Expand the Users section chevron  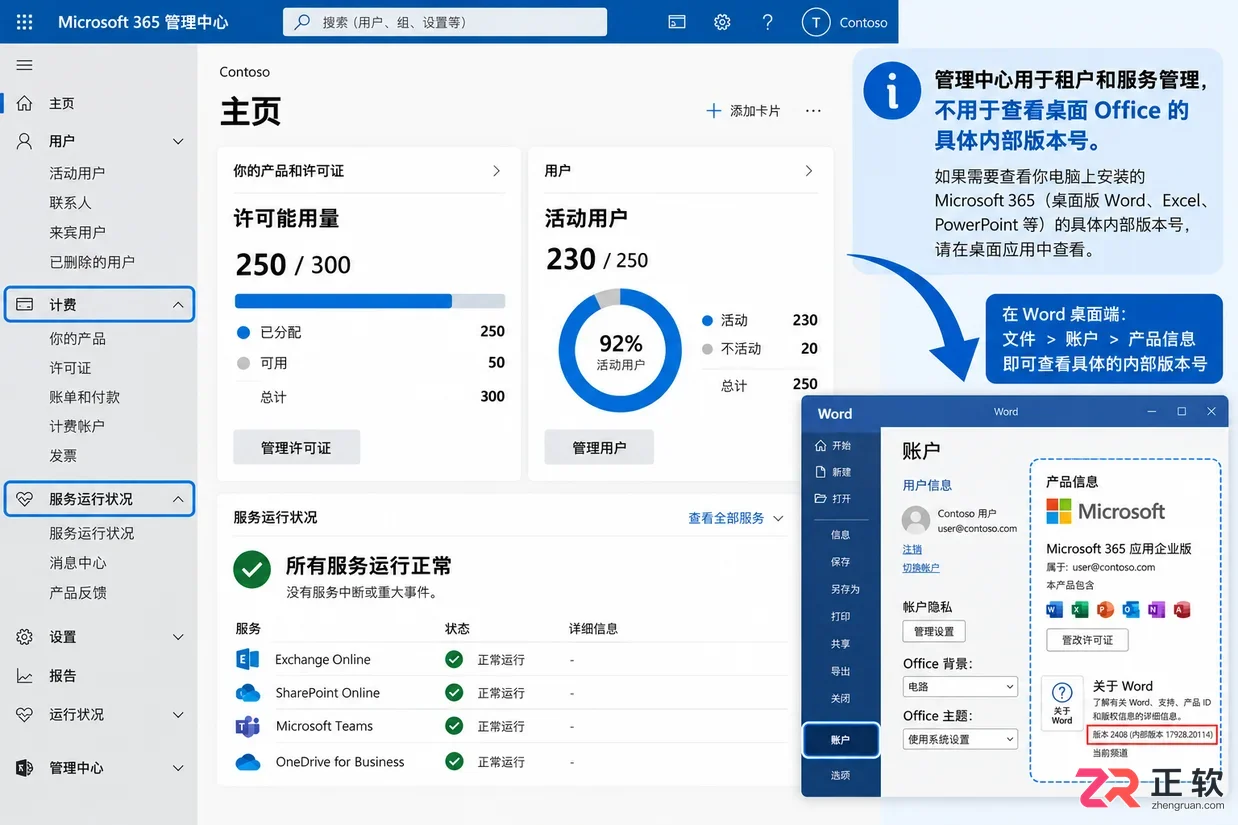click(x=178, y=141)
